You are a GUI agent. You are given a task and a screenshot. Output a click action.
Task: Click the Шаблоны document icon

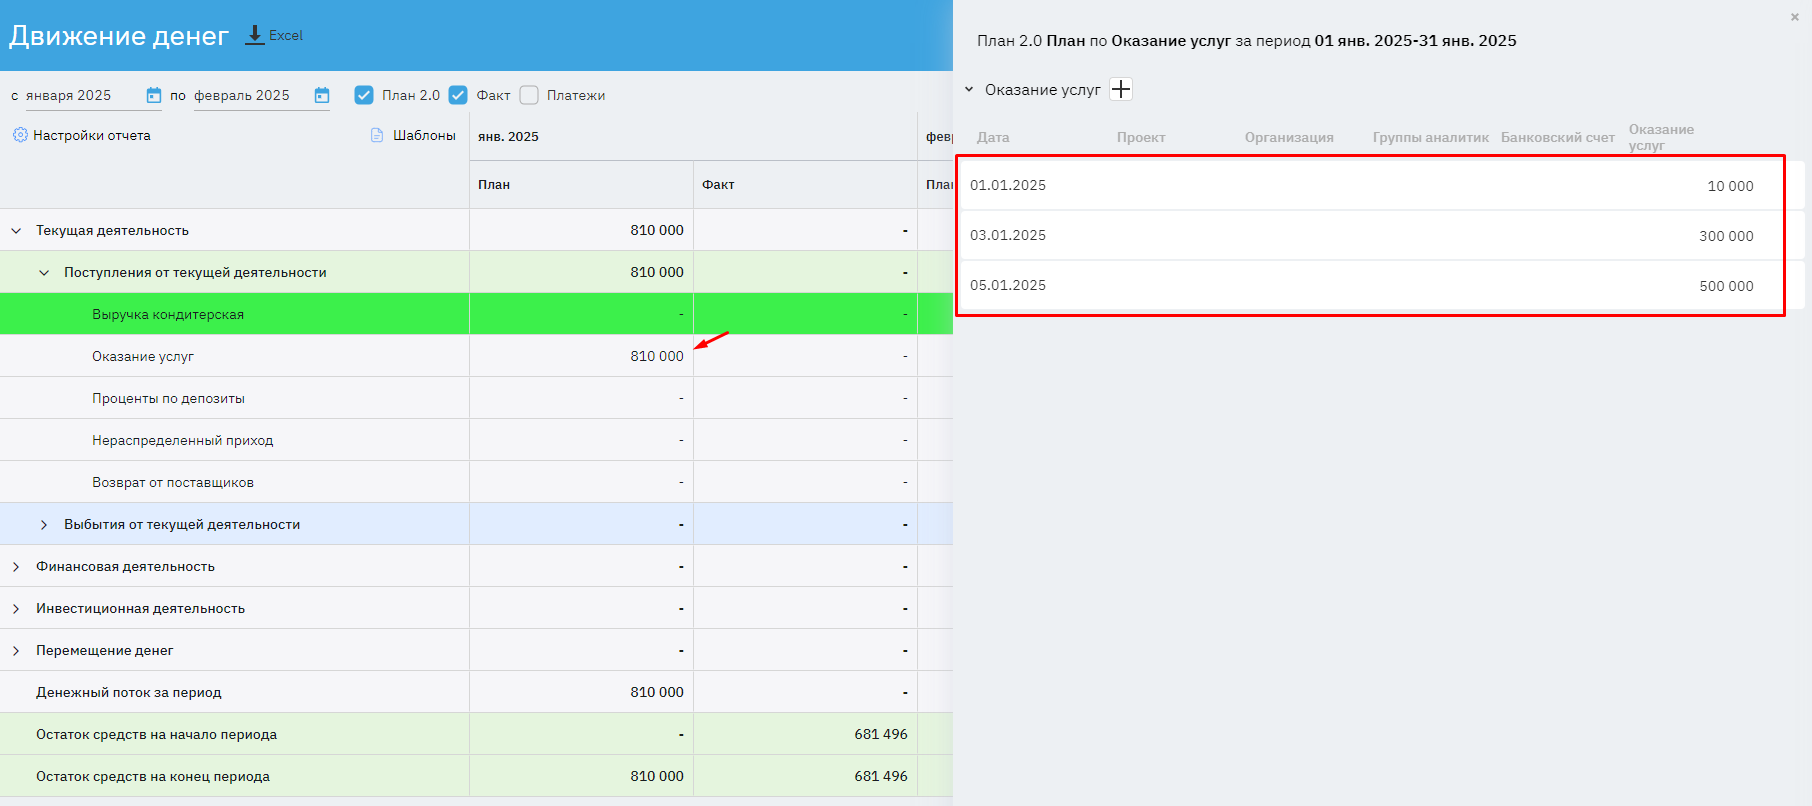(x=377, y=135)
